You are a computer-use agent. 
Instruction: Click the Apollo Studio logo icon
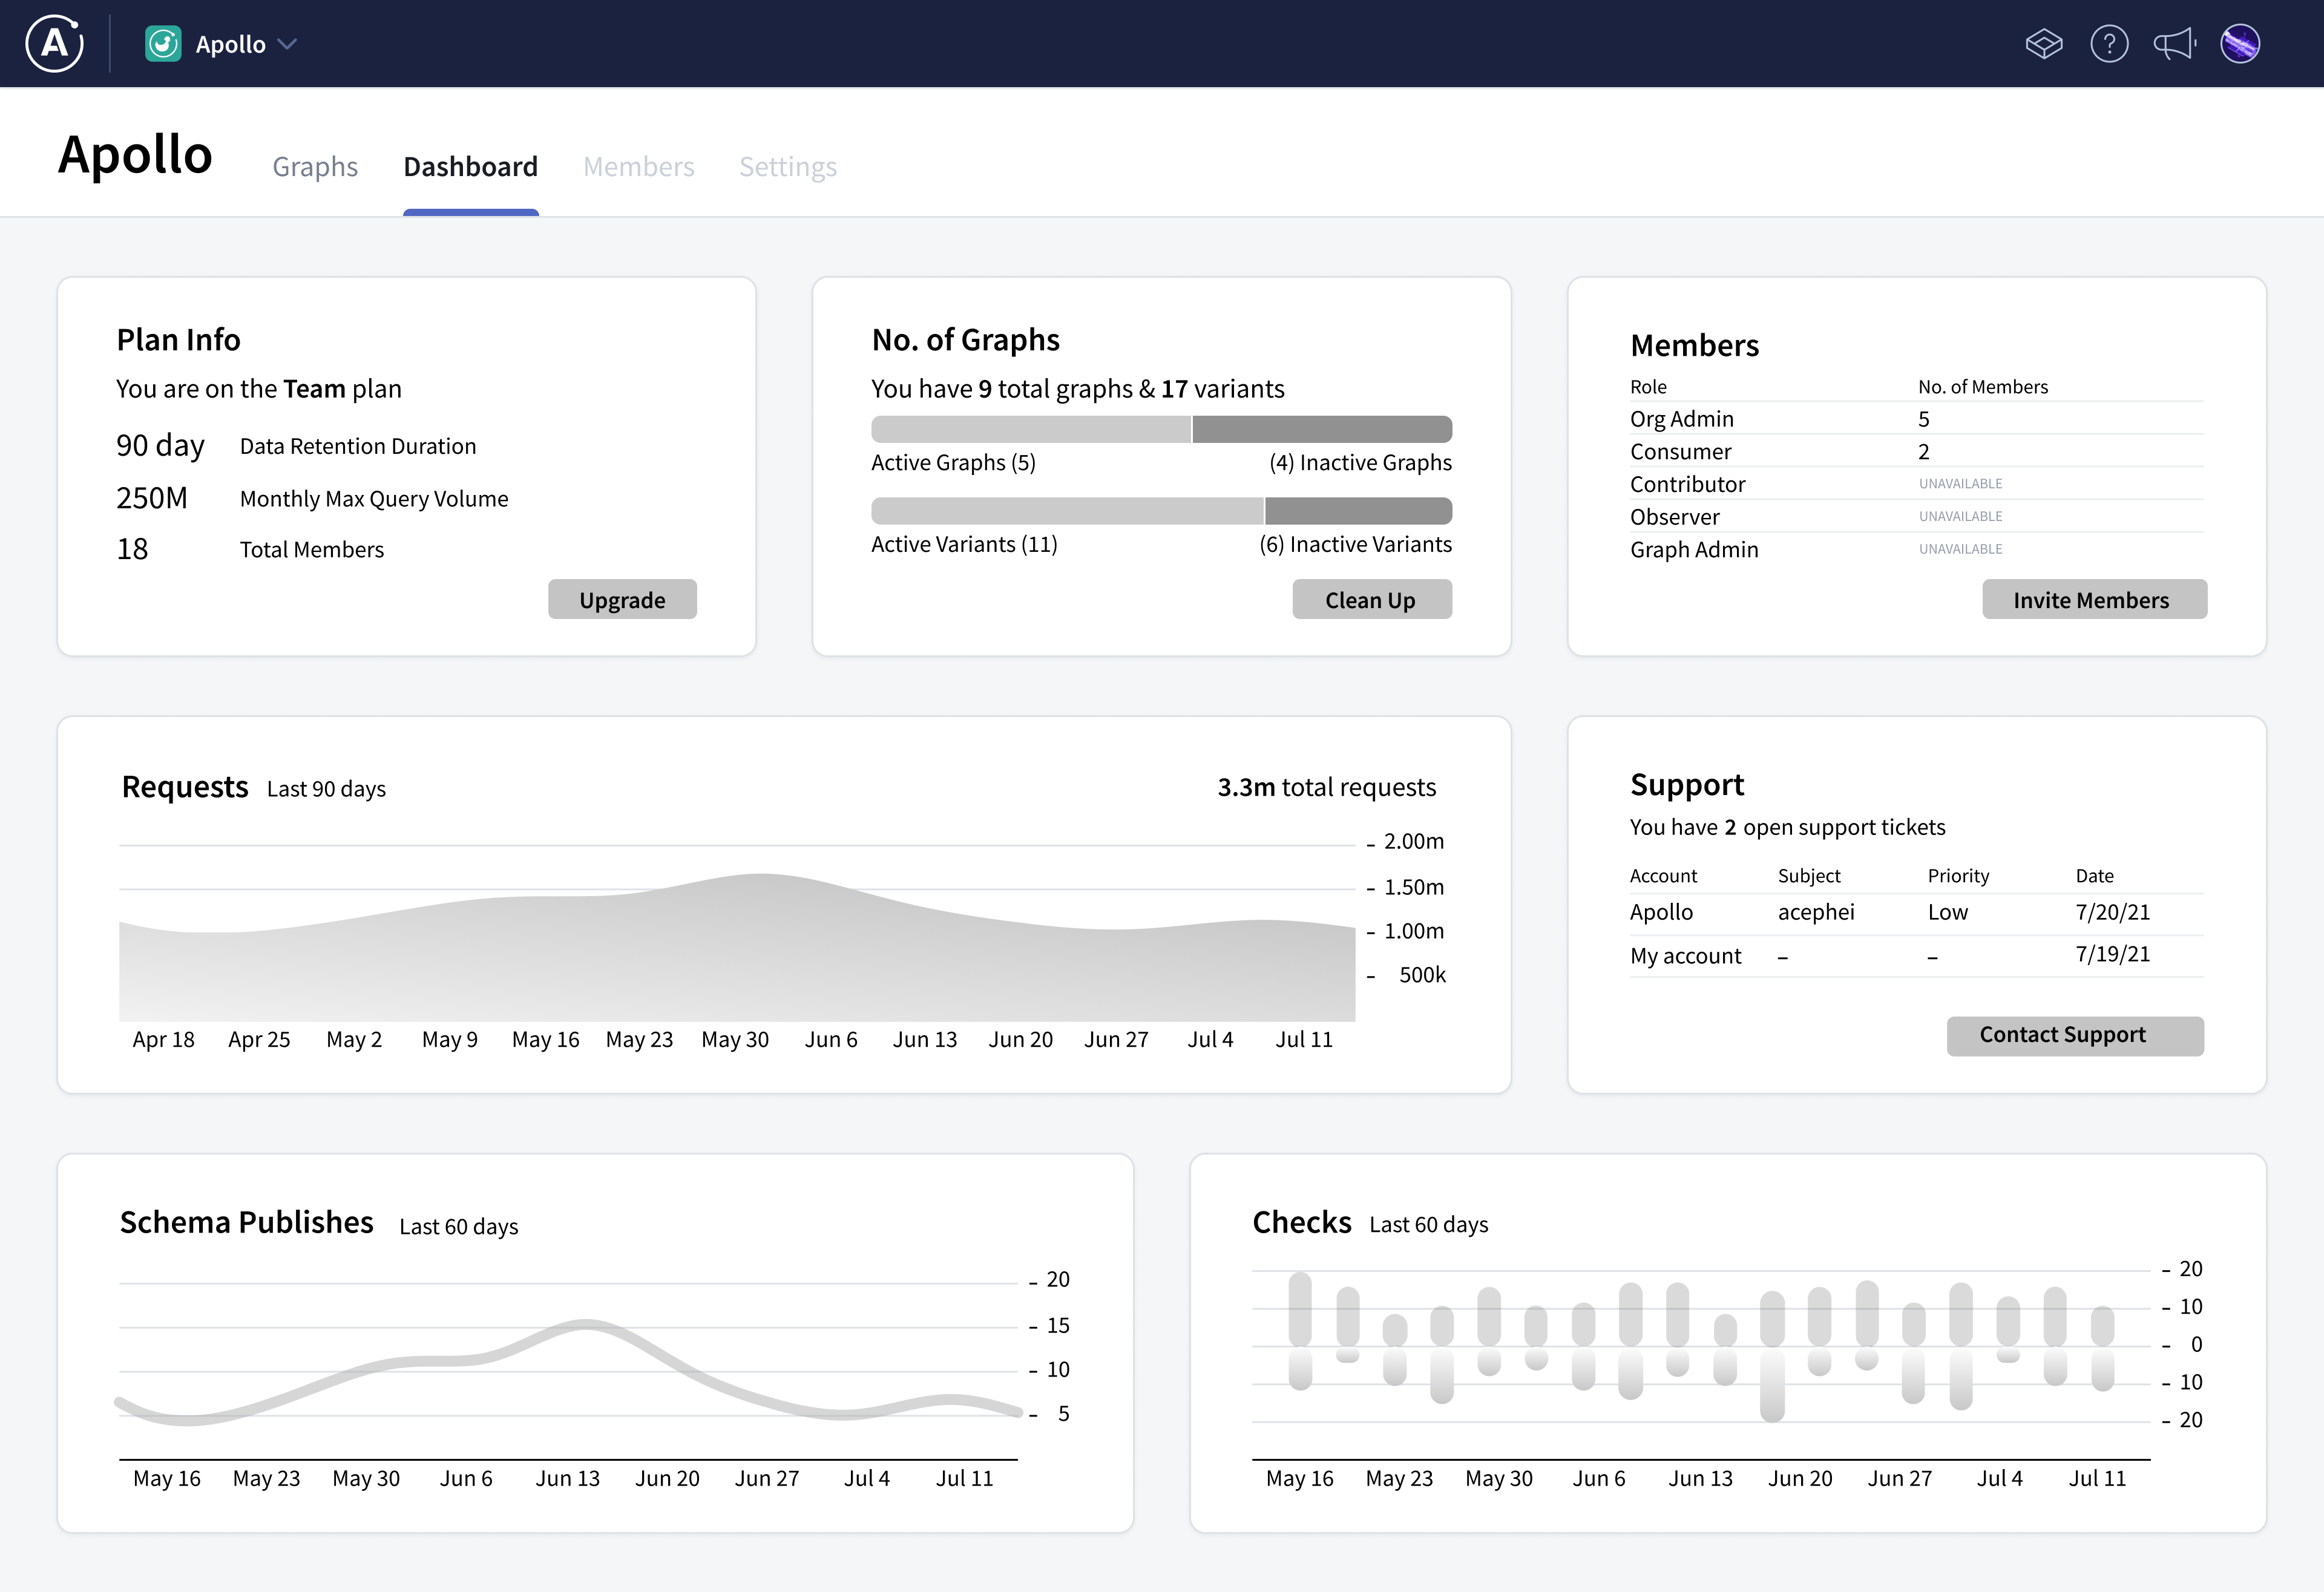pyautogui.click(x=54, y=43)
